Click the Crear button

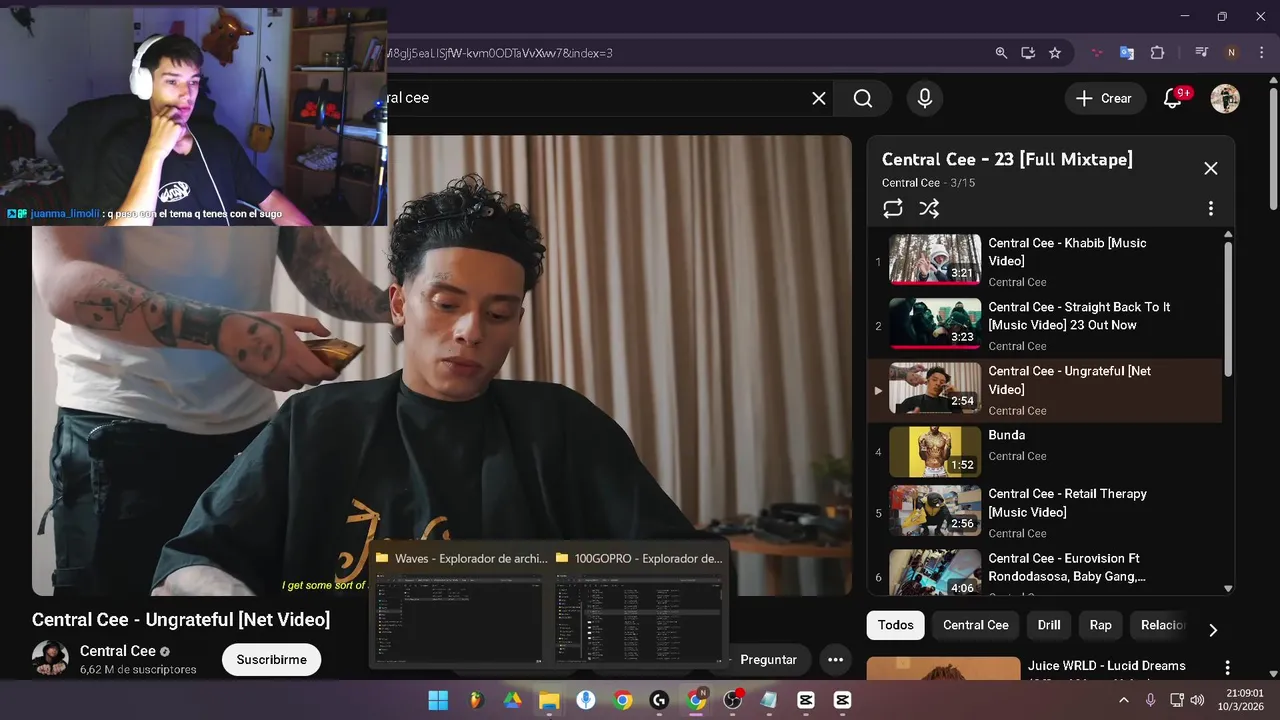1105,98
